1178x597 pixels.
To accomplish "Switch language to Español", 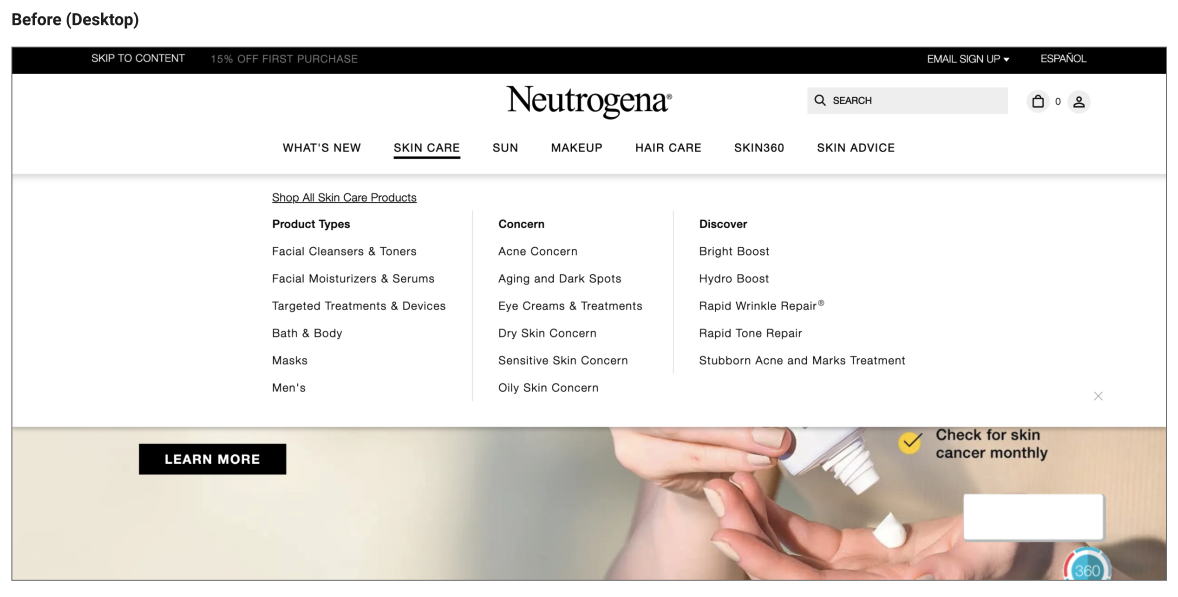I will (x=1063, y=59).
